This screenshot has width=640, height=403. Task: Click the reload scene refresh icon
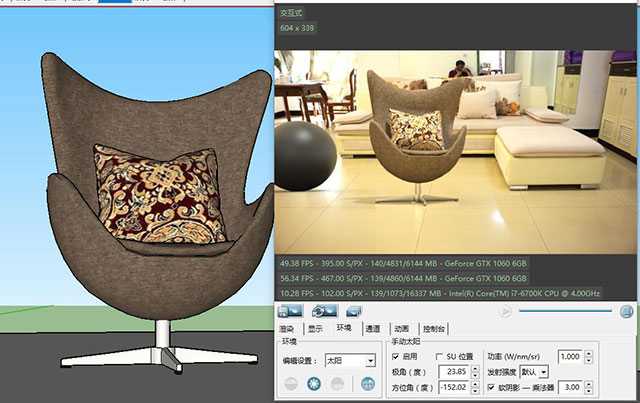click(324, 311)
